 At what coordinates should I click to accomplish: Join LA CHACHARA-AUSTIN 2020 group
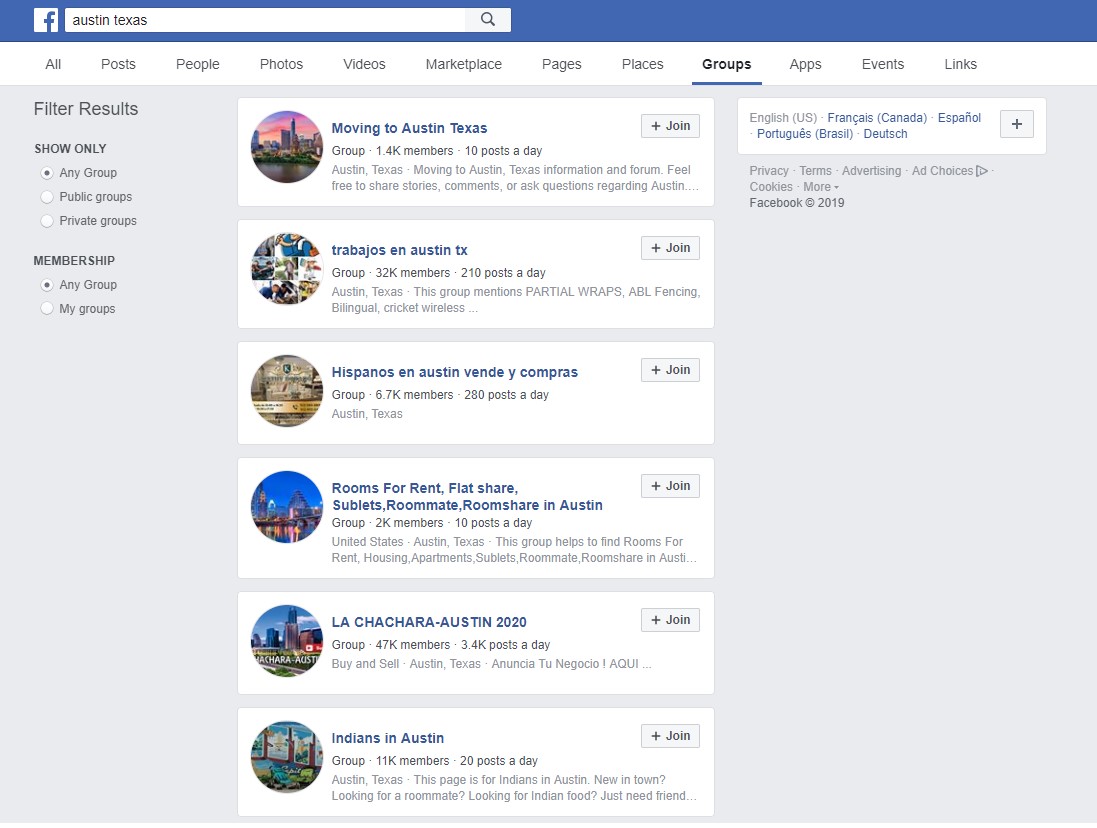pos(670,620)
